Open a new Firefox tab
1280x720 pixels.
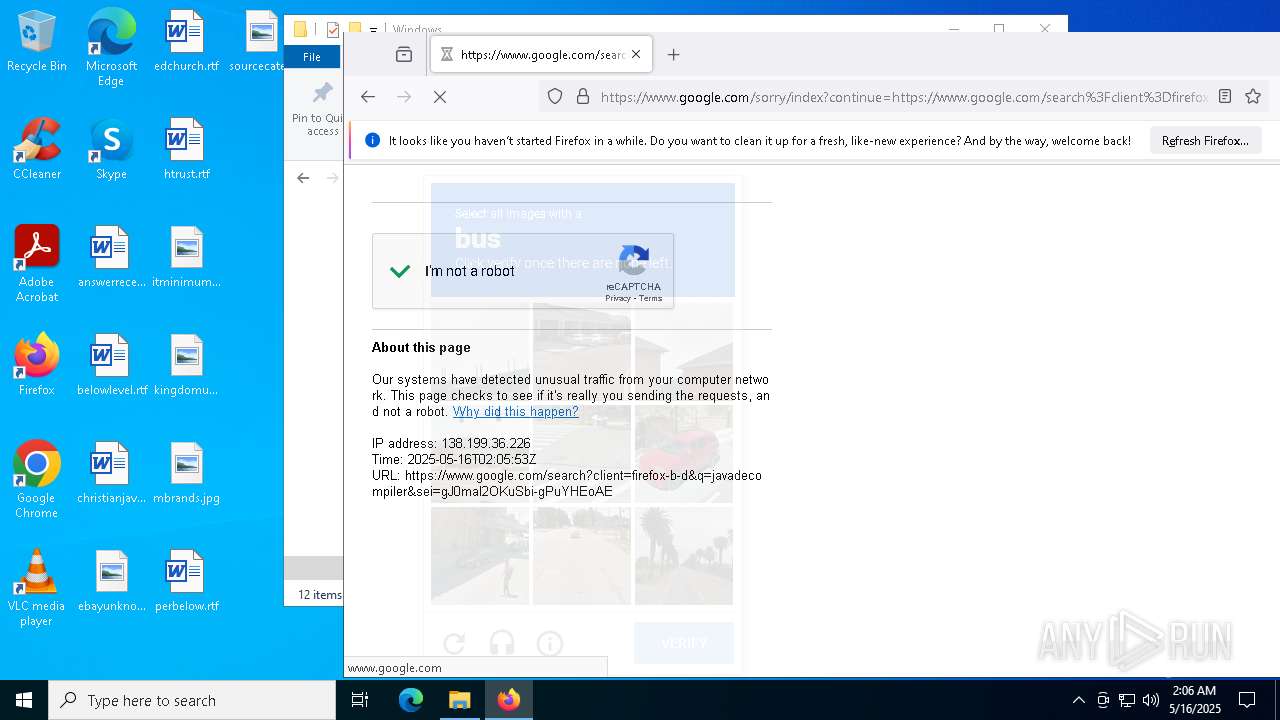[673, 55]
